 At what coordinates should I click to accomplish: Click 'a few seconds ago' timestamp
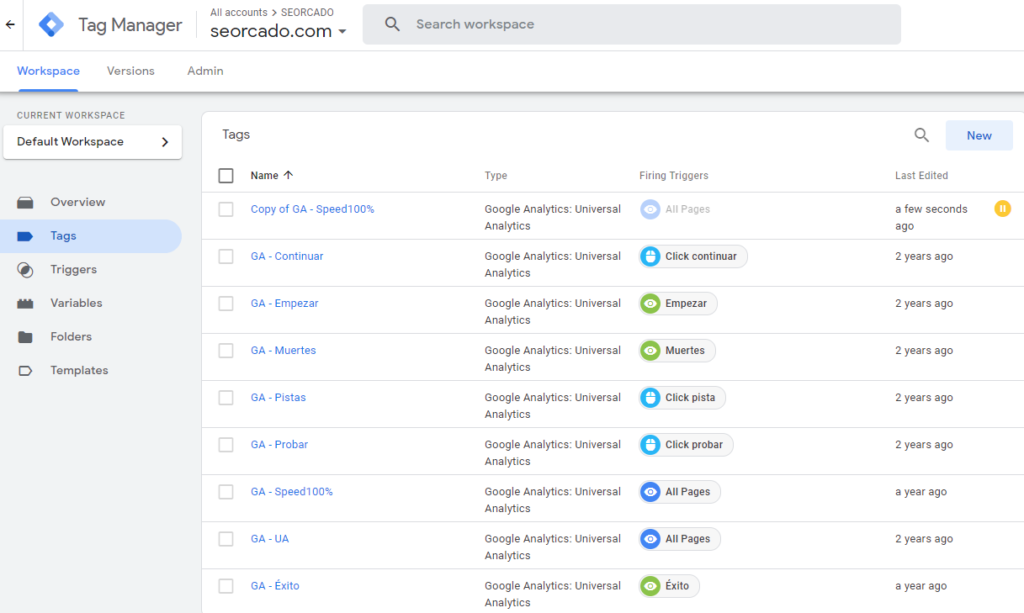pyautogui.click(x=931, y=217)
